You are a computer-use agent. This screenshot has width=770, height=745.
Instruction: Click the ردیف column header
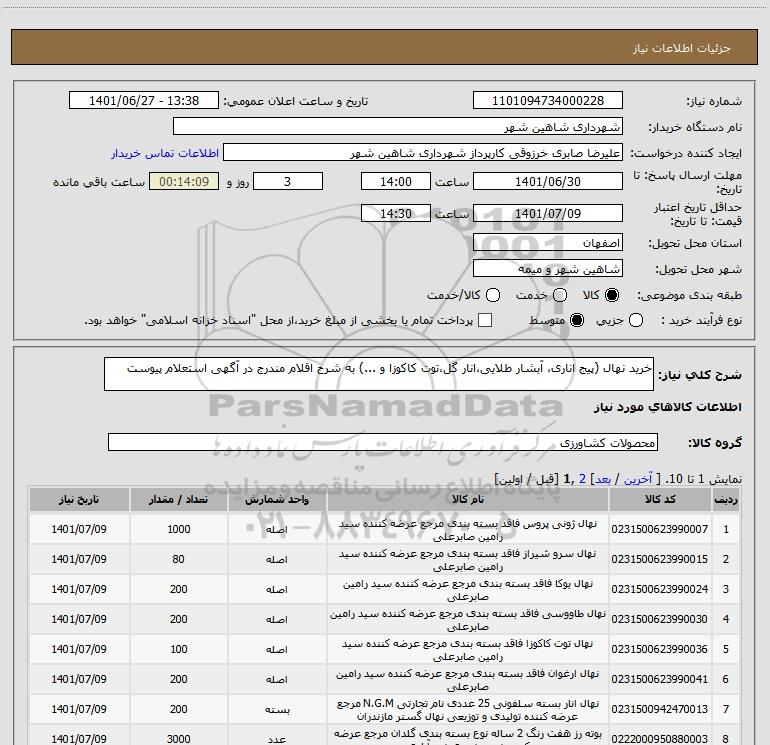tap(726, 499)
